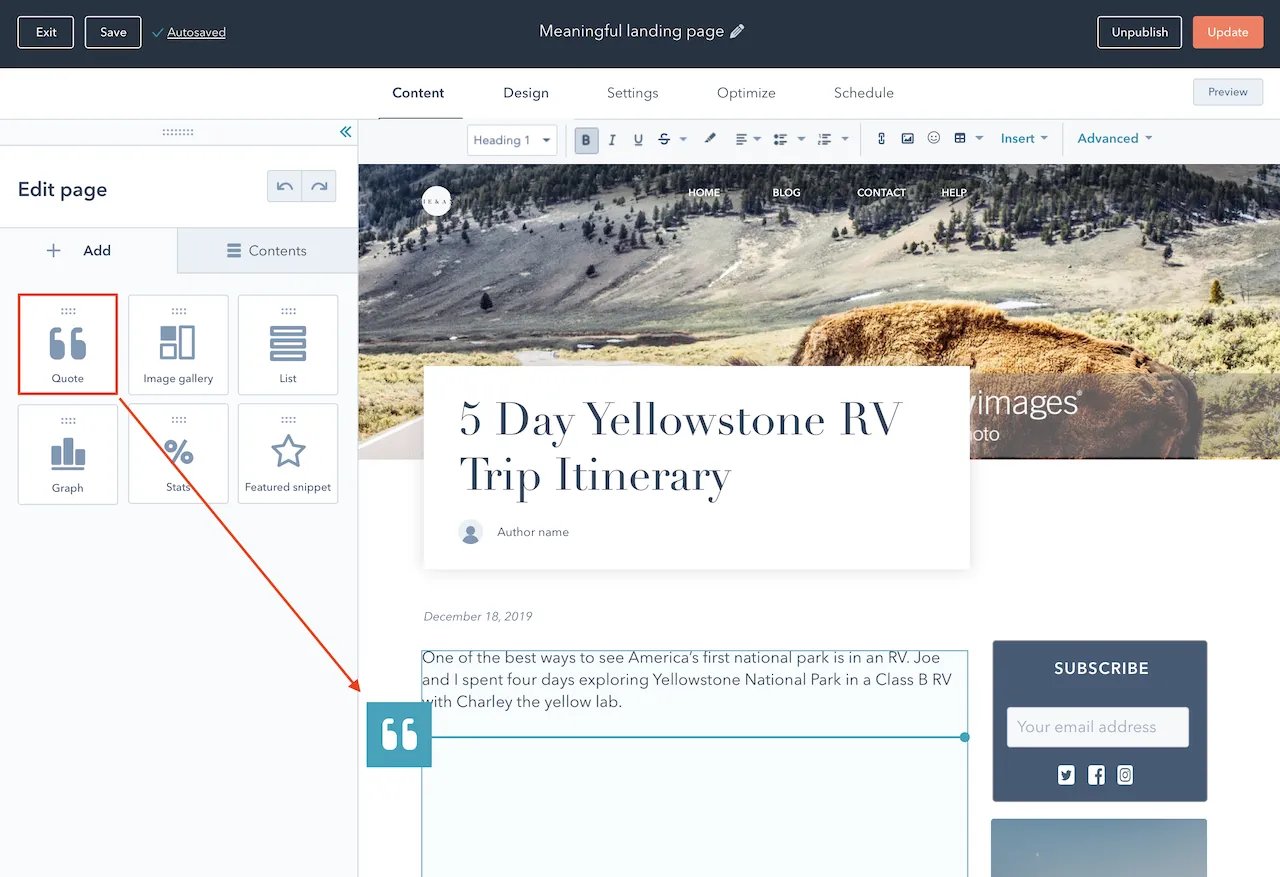The image size is (1280, 877).
Task: Choose the Featured snippet module
Action: pos(288,454)
